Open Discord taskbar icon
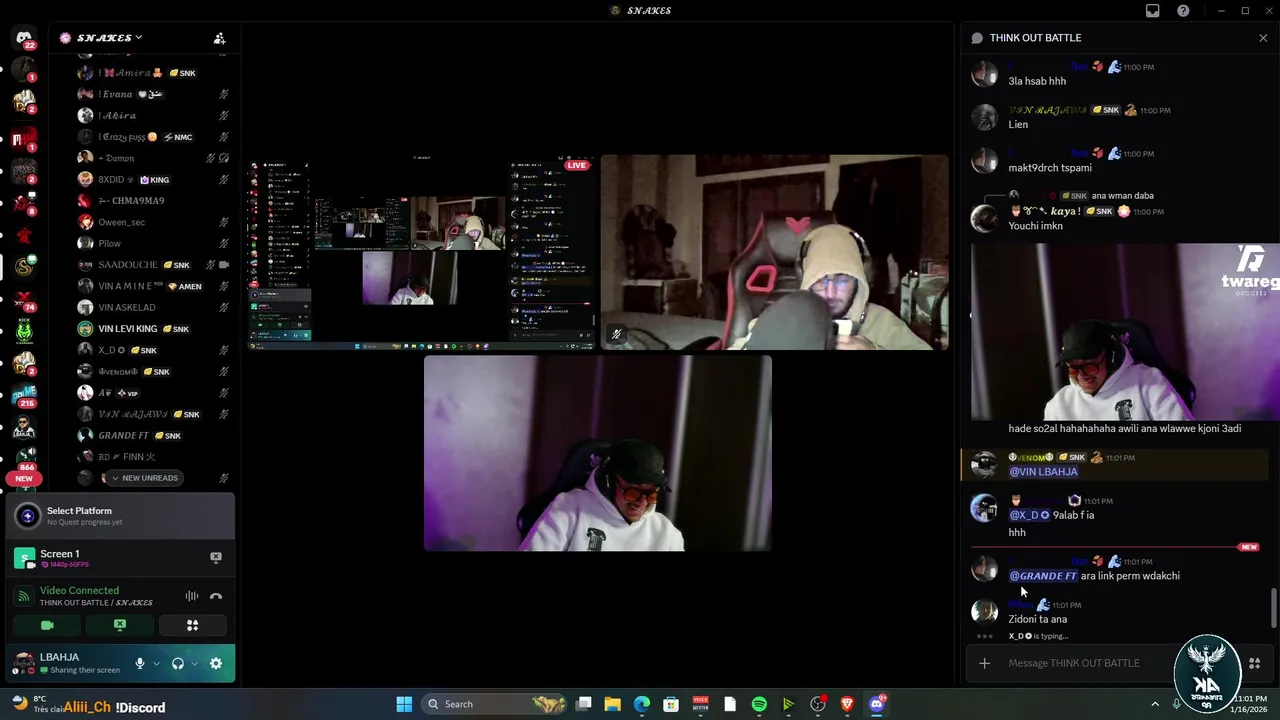The image size is (1280, 720). coord(877,704)
